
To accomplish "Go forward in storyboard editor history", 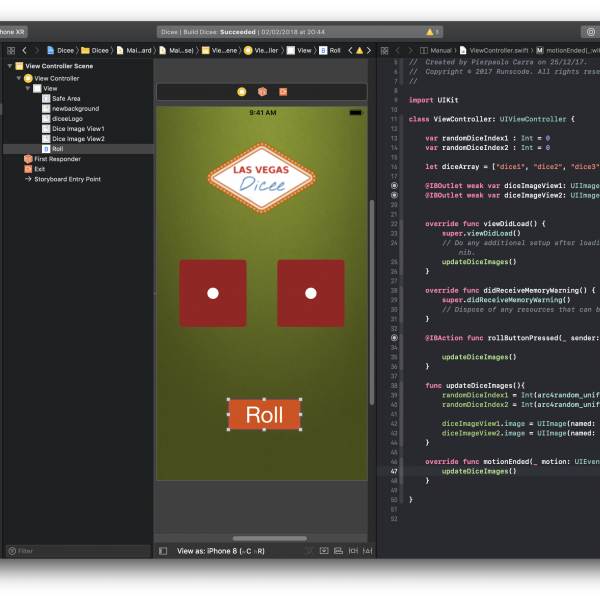I will (37, 51).
